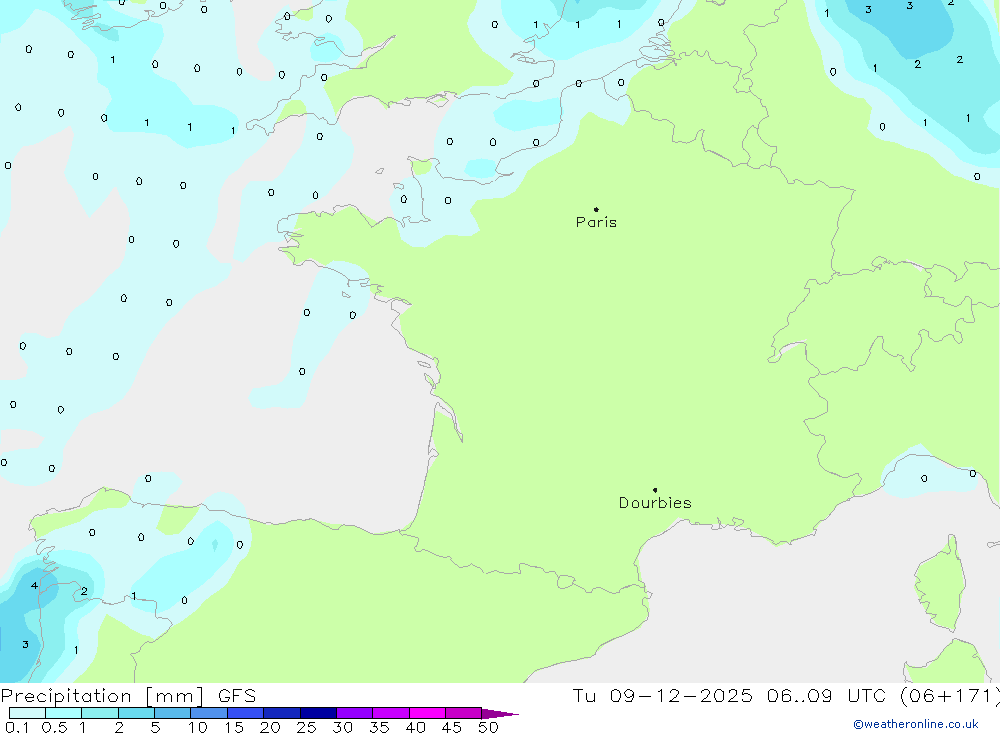
Task: Pick the 30–35 mm purple legend swatch
Action: tap(354, 713)
